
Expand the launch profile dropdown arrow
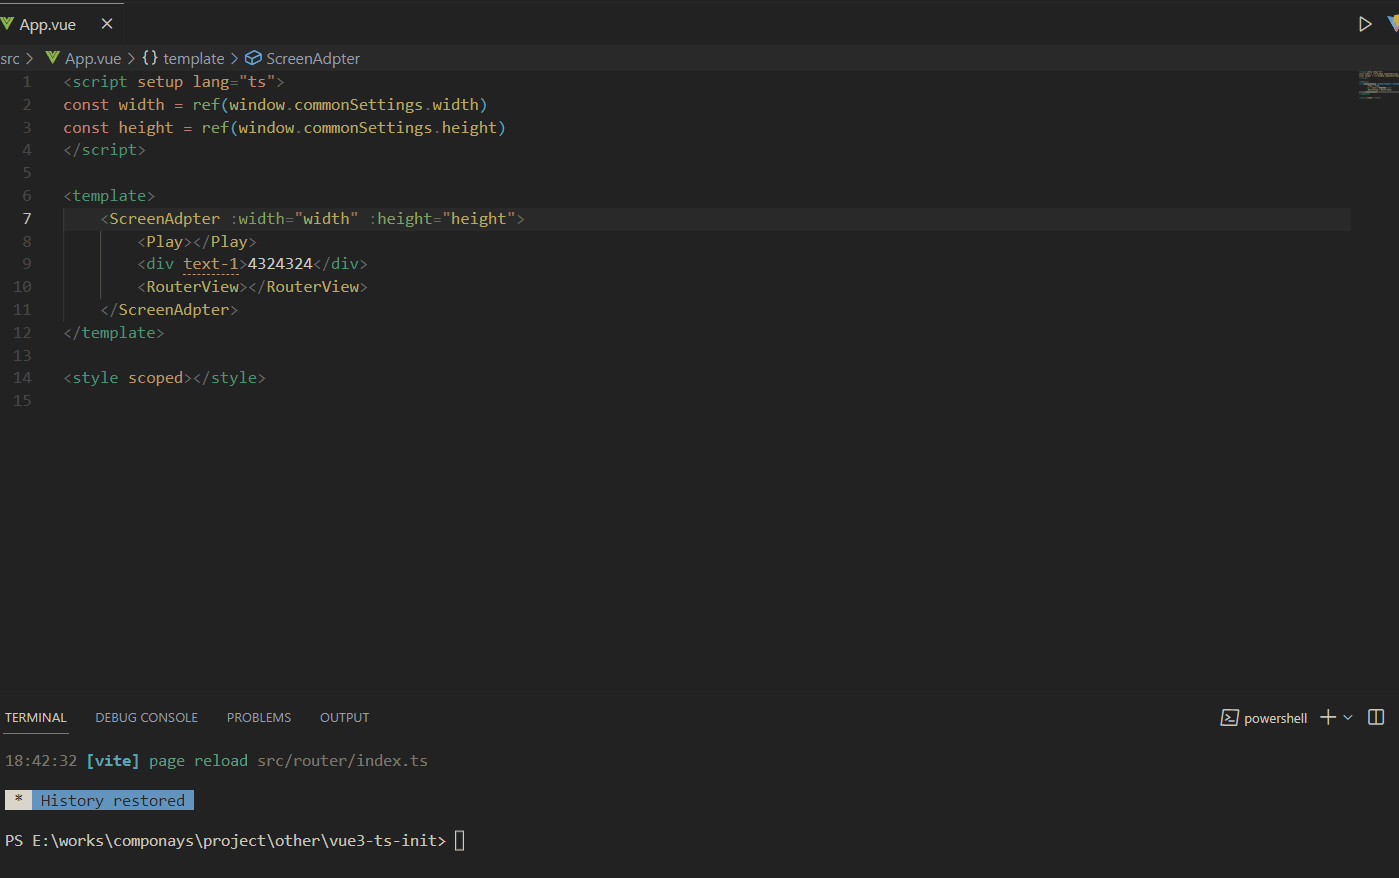tap(1348, 717)
